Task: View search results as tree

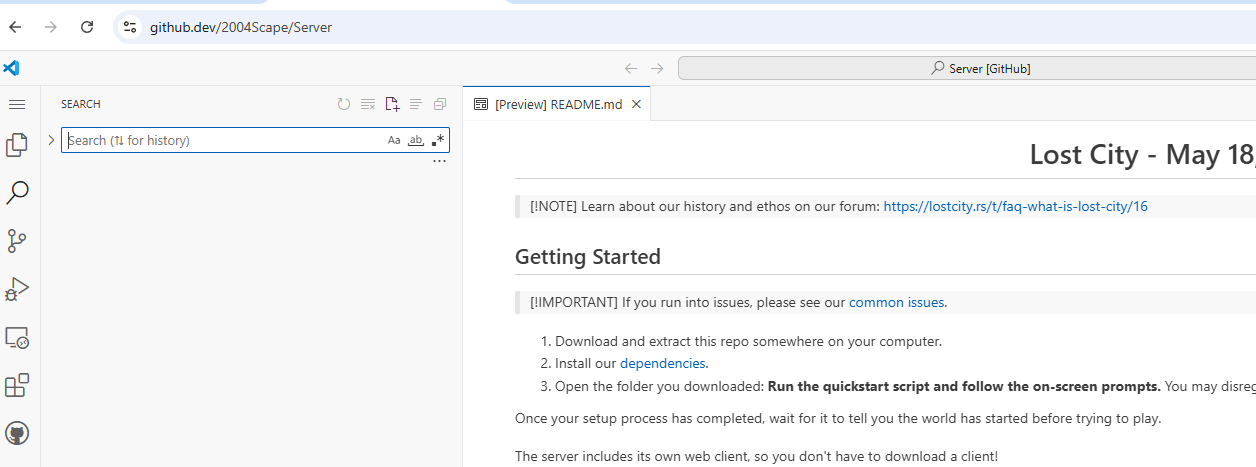Action: tap(416, 104)
